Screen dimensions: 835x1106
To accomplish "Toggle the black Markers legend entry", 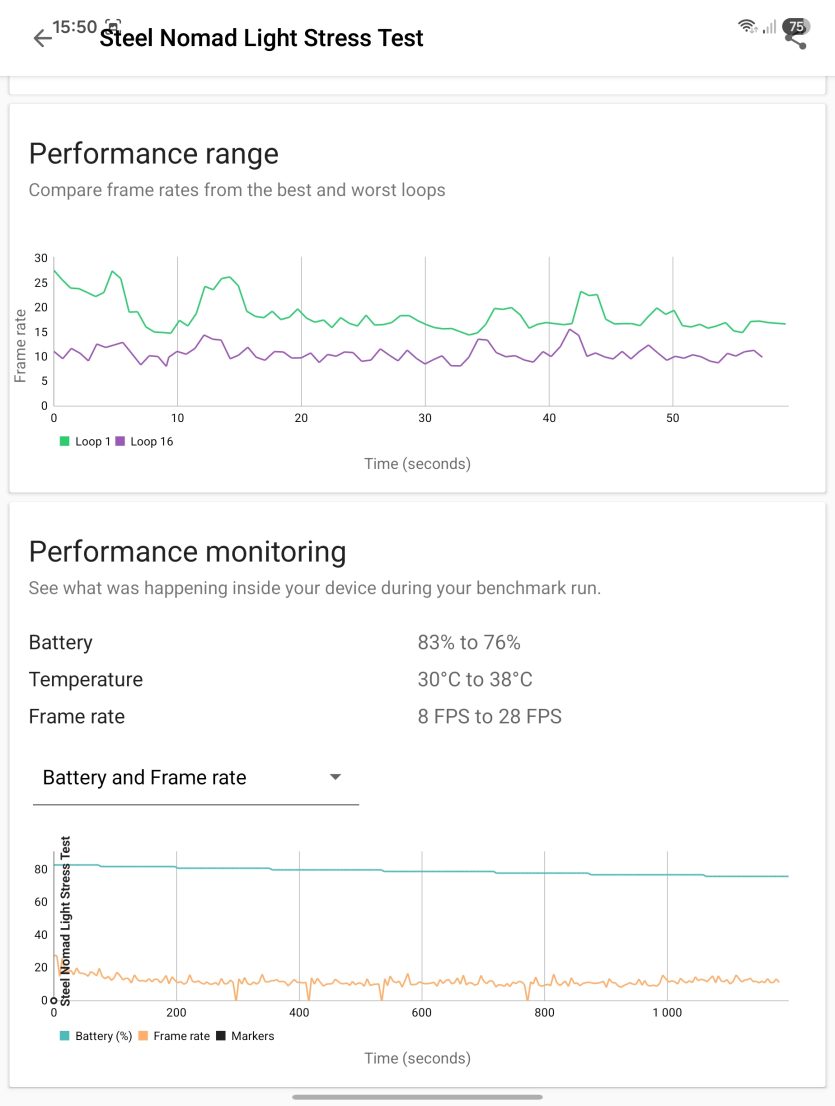I will pos(245,1036).
